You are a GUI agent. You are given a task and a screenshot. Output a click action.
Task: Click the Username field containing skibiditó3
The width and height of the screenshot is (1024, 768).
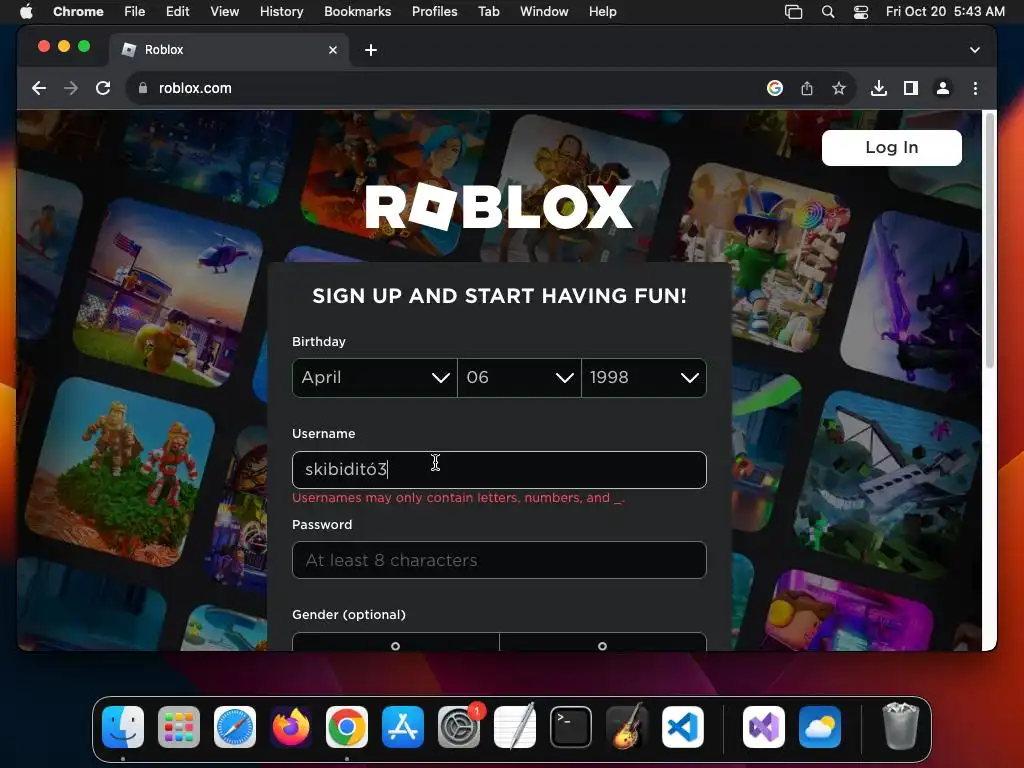(499, 470)
